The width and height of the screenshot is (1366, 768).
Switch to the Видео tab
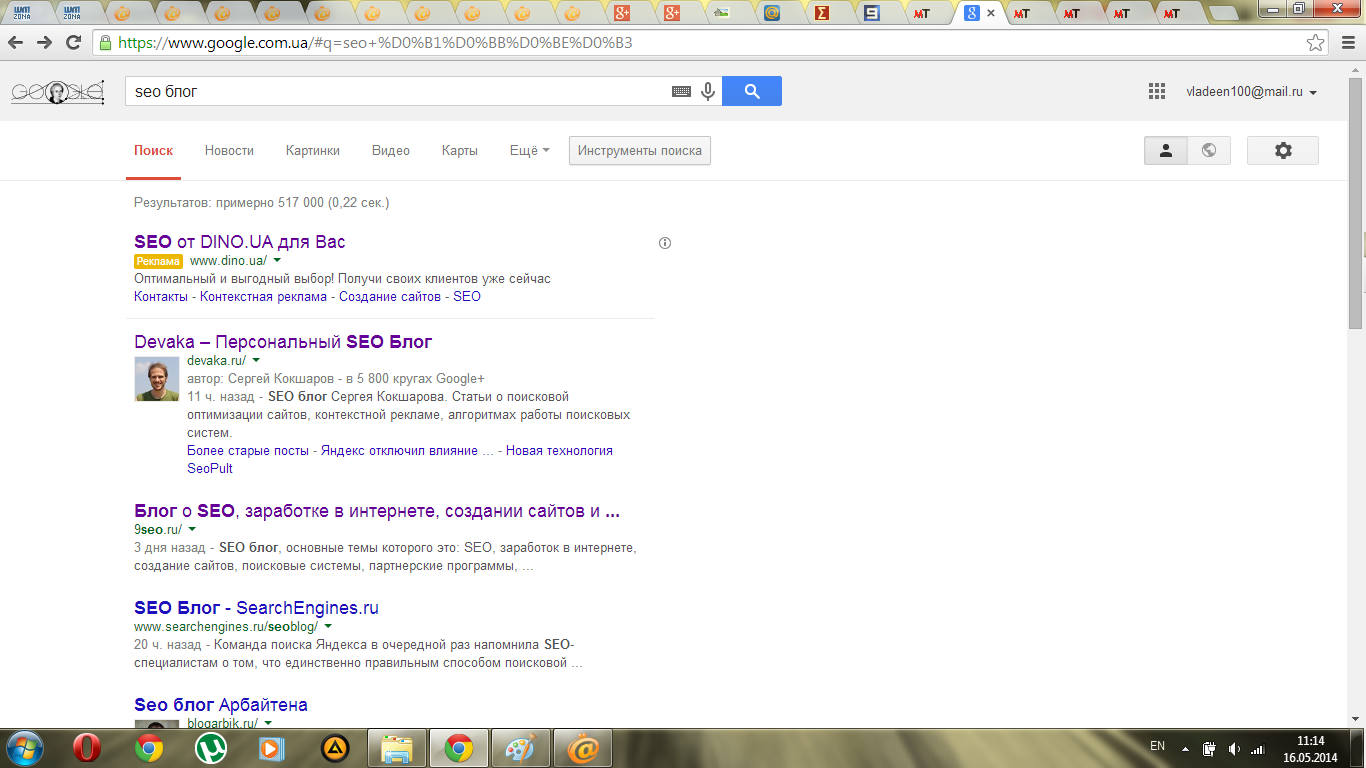click(x=391, y=150)
